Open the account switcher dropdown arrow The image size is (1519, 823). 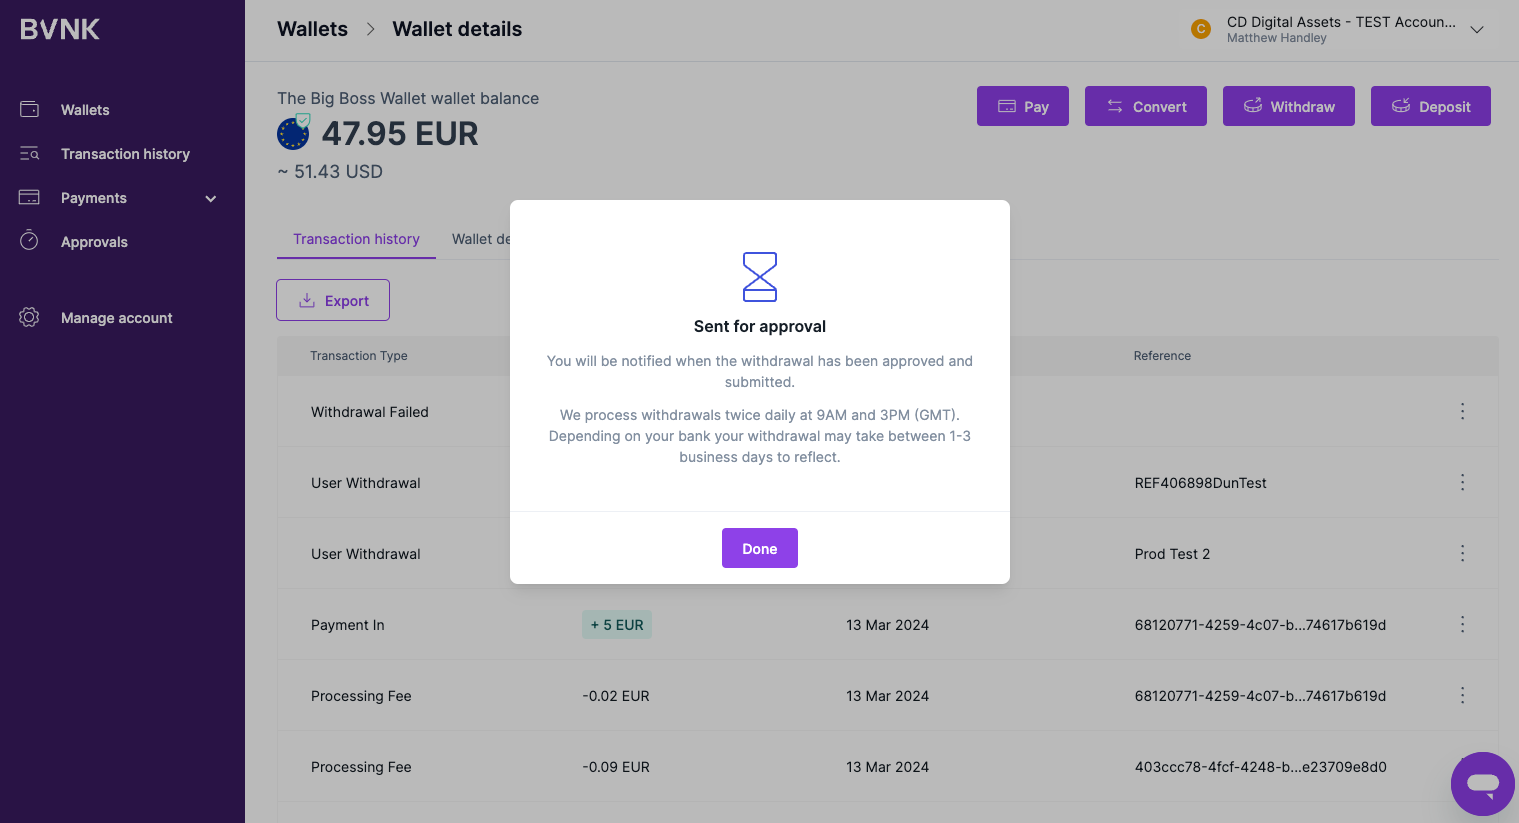(1477, 30)
